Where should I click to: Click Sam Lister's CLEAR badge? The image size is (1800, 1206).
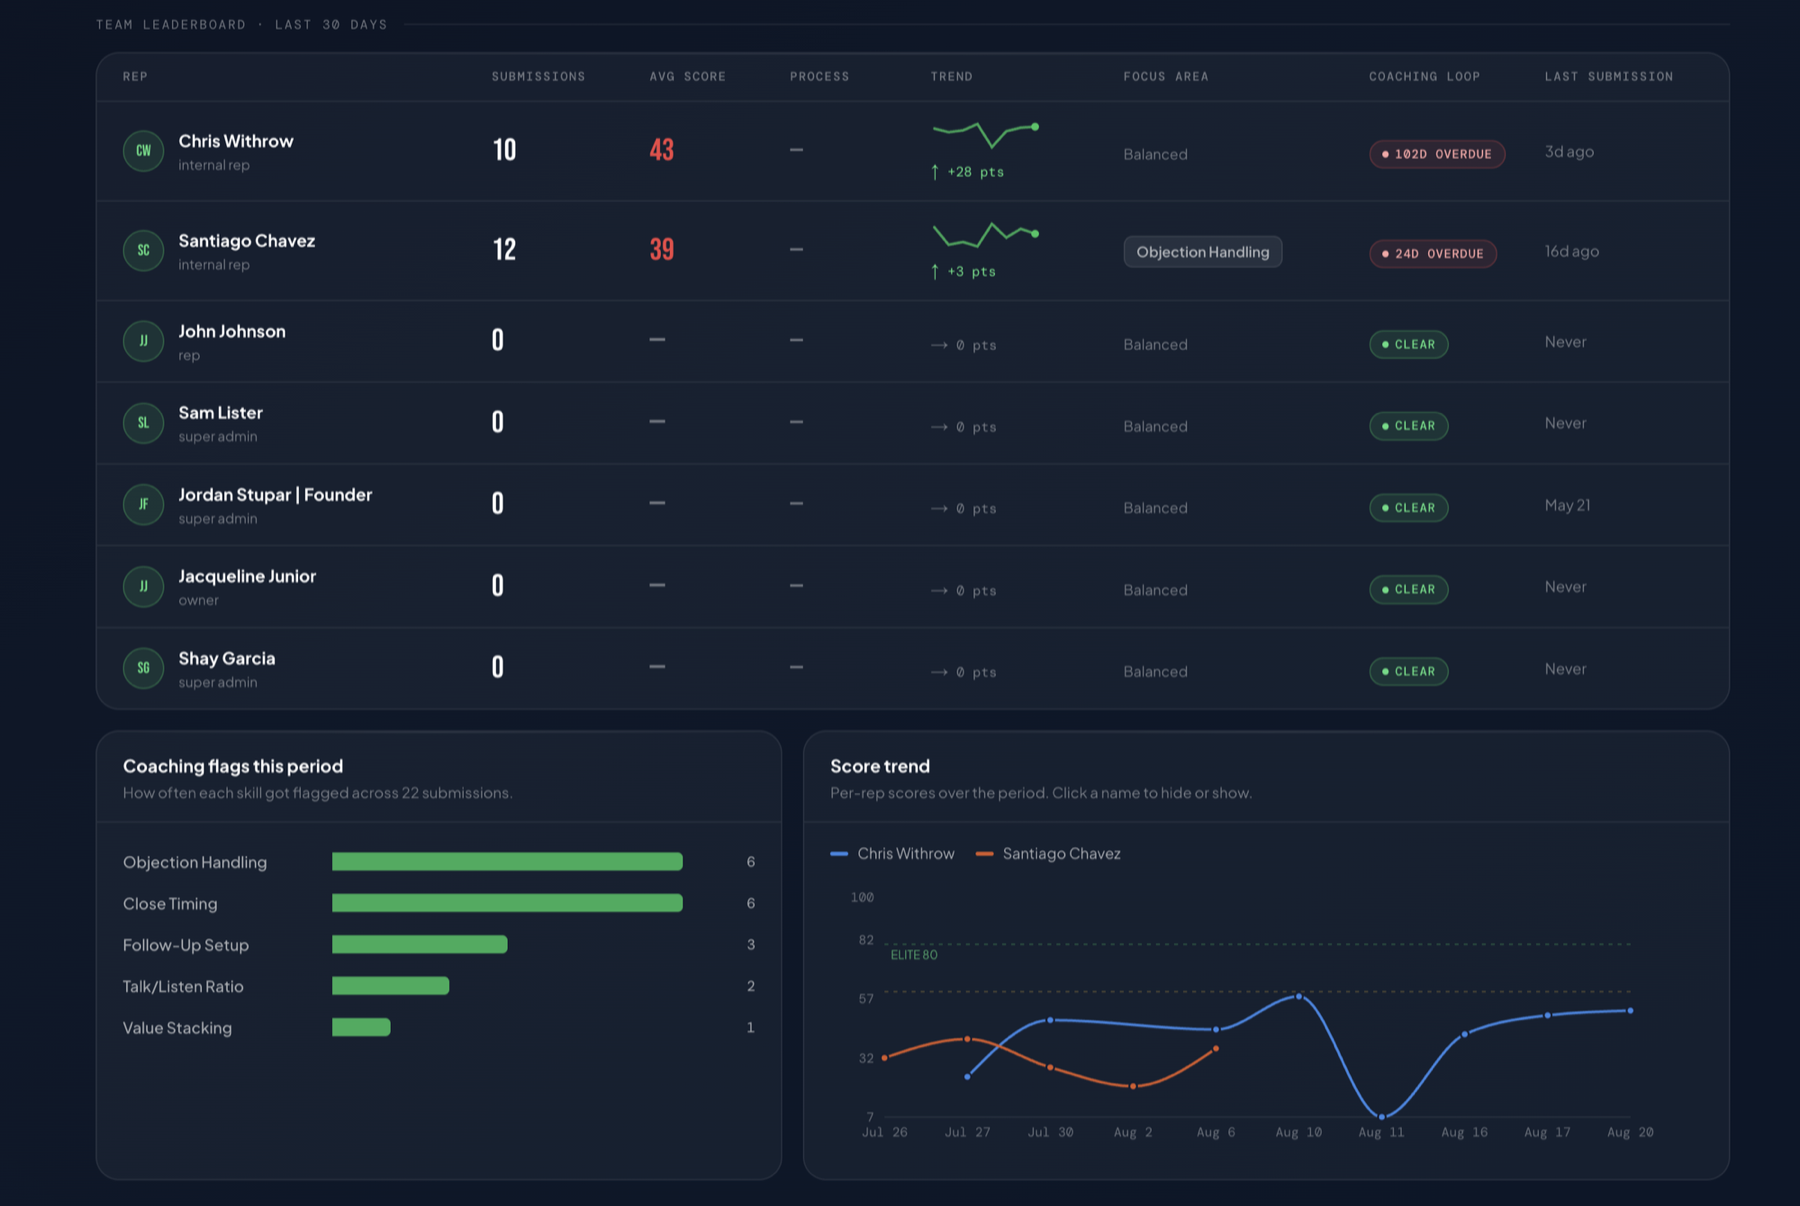(x=1408, y=426)
